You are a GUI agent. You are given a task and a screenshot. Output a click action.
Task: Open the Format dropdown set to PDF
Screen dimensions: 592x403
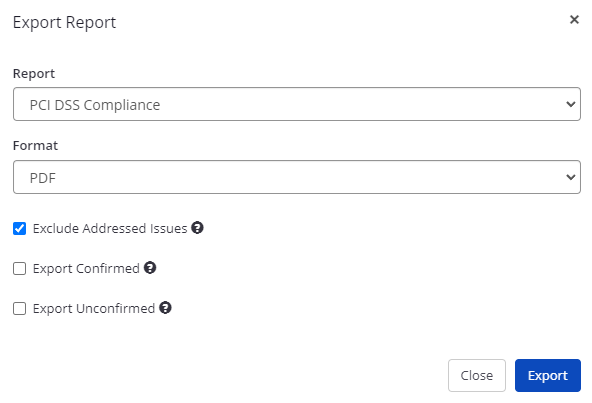297,177
